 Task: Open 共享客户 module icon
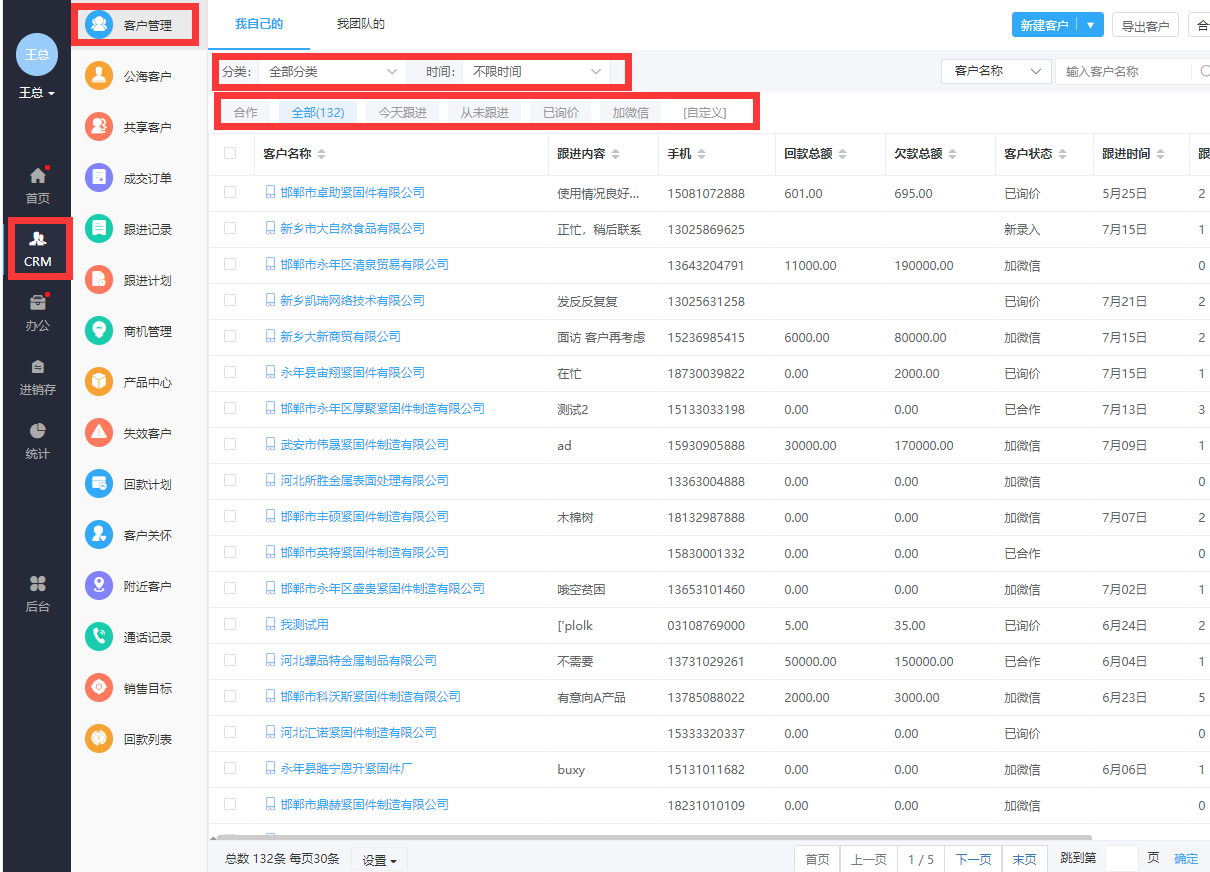click(99, 127)
